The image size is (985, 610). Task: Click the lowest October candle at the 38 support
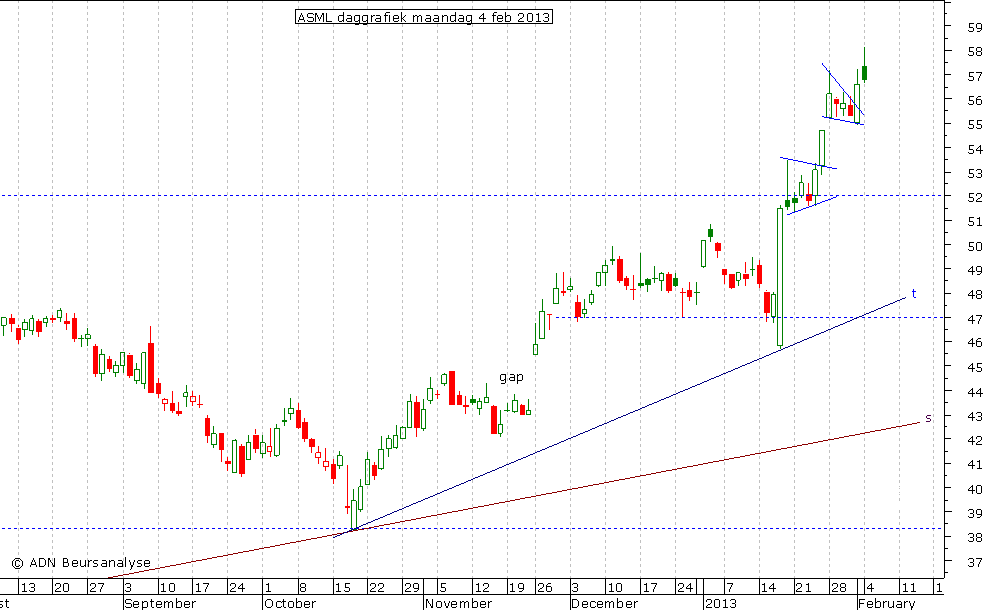(354, 508)
